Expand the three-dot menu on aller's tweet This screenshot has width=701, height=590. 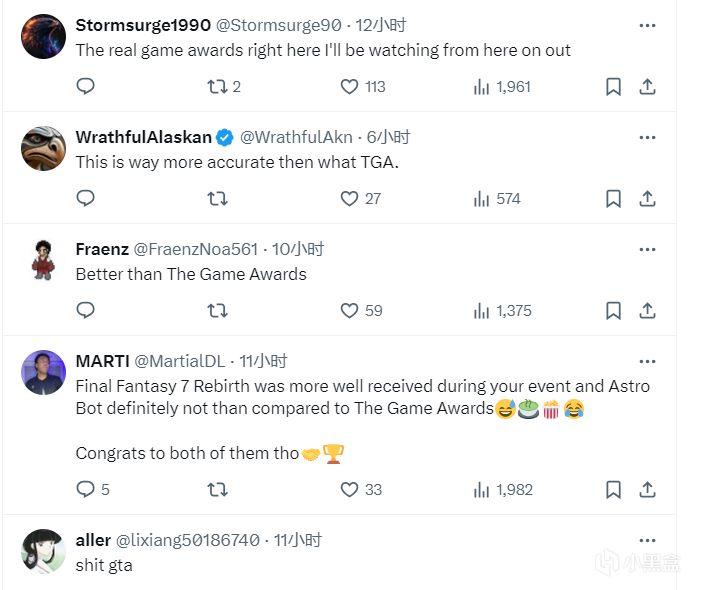647,540
